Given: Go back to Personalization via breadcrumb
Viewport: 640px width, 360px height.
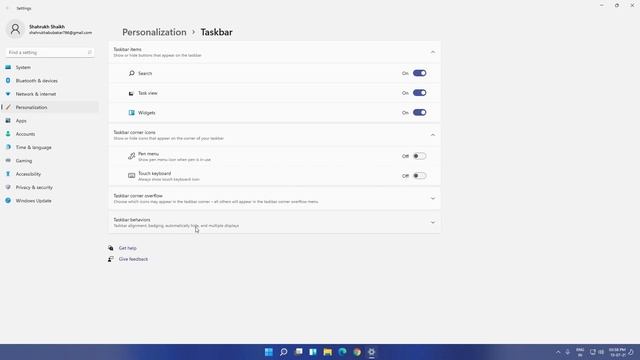Looking at the screenshot, I should click(154, 32).
